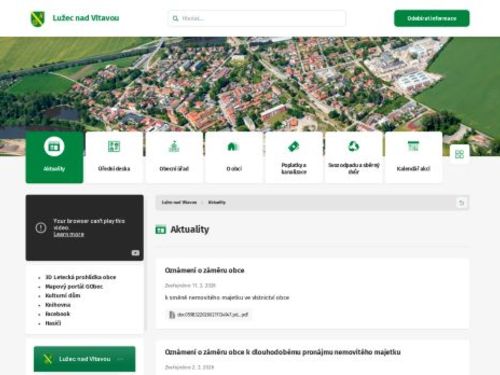Viewport: 500px width, 375px height.
Task: Open the article about dlouhodobému pronájmu nemovitého majetku
Action: [x=283, y=352]
